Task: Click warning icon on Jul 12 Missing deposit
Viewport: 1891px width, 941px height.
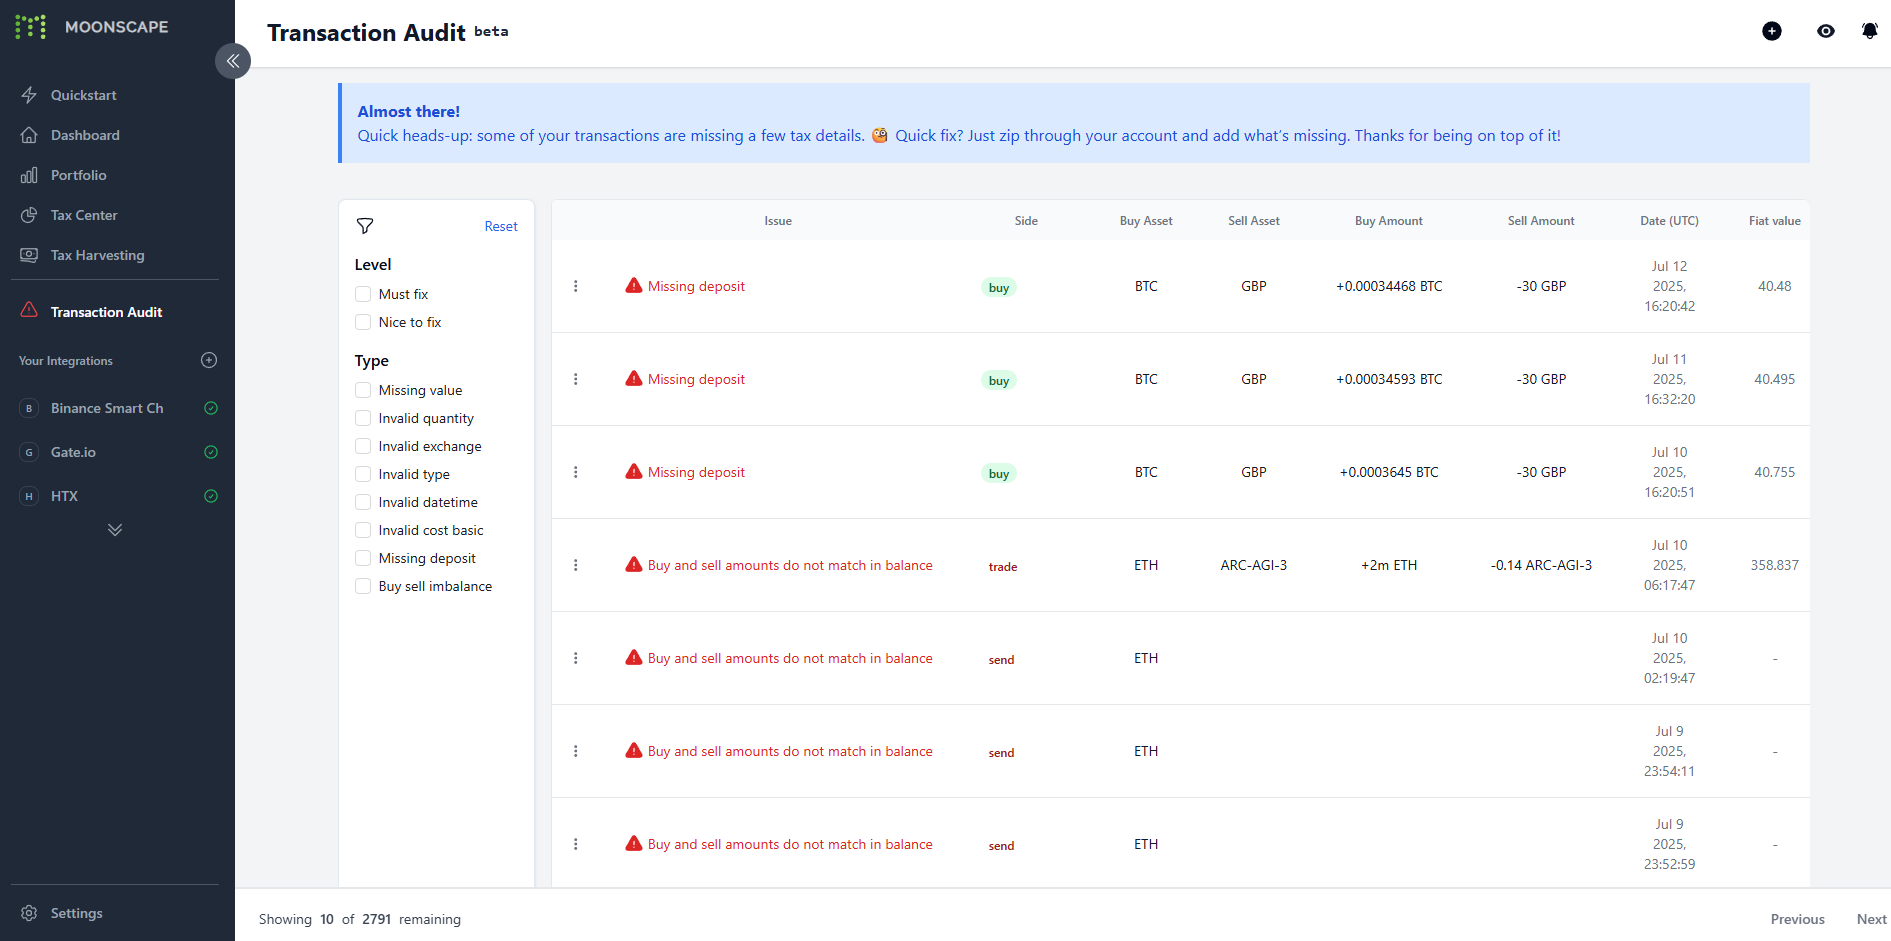Action: pos(634,286)
